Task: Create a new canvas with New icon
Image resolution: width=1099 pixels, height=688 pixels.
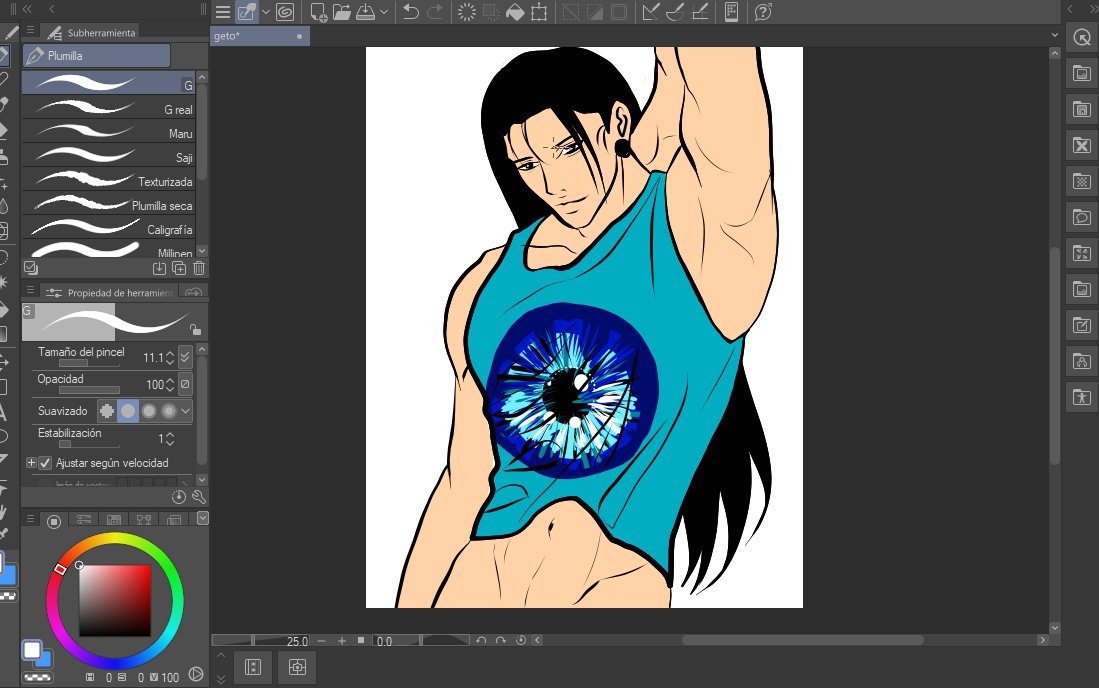Action: (x=318, y=12)
